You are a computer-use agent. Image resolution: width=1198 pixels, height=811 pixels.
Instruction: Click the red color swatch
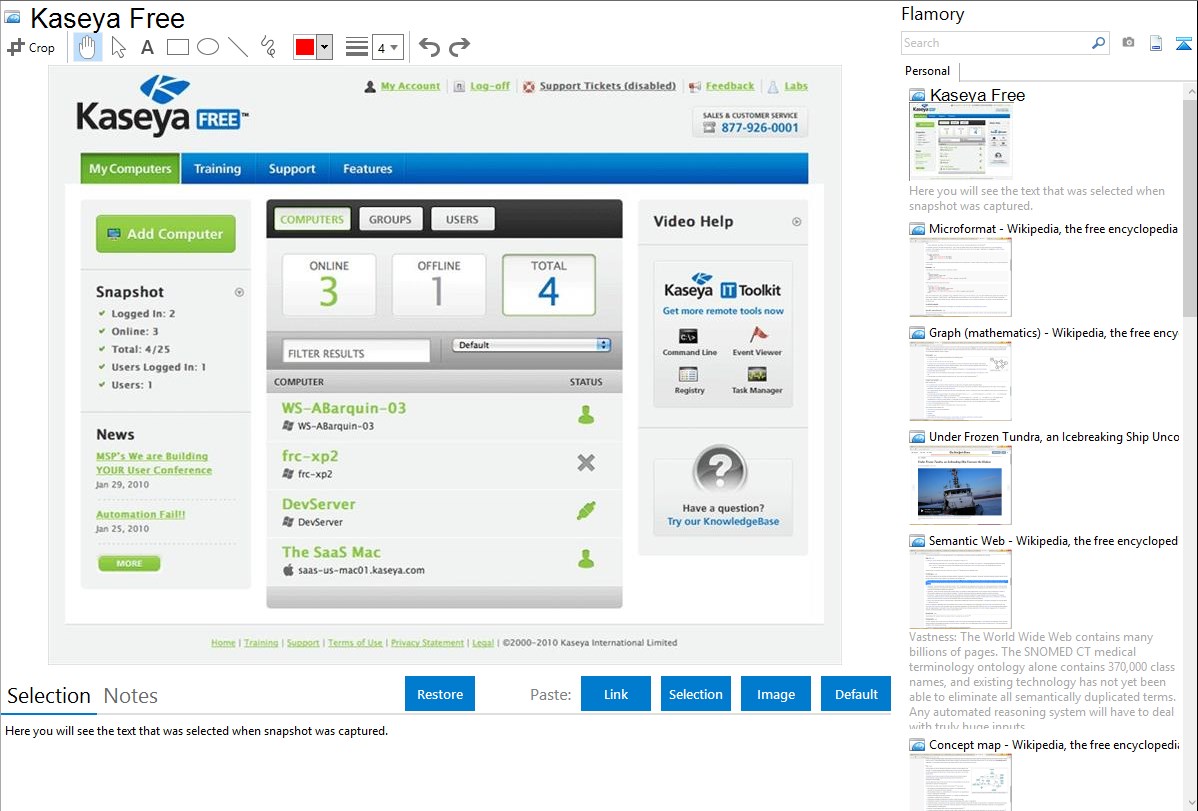(x=305, y=47)
